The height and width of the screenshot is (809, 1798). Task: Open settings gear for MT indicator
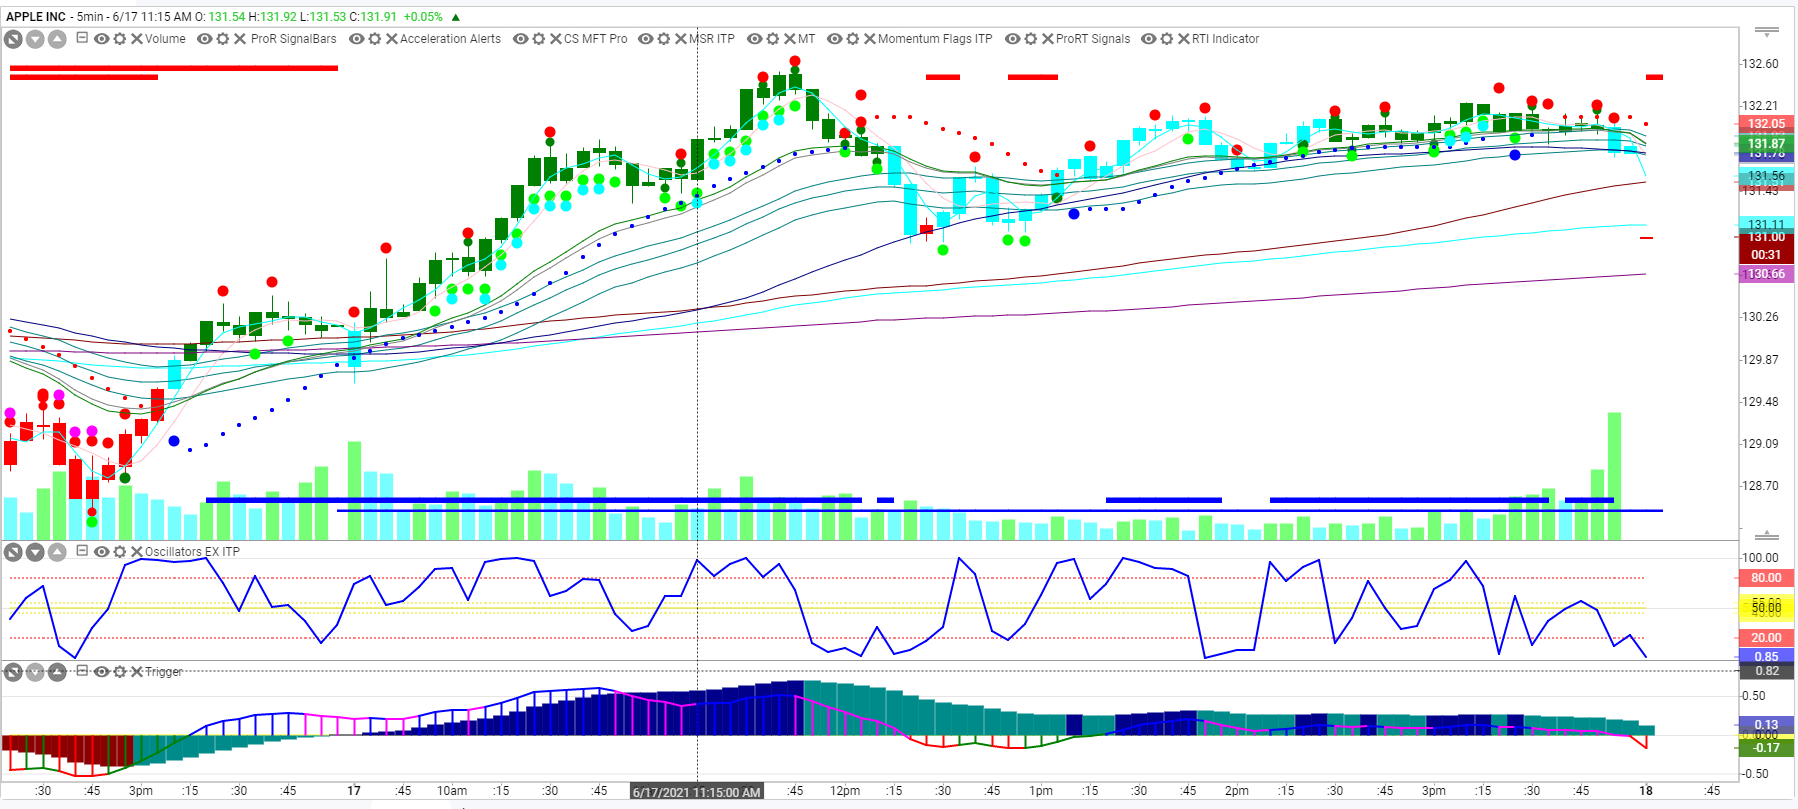[x=773, y=39]
